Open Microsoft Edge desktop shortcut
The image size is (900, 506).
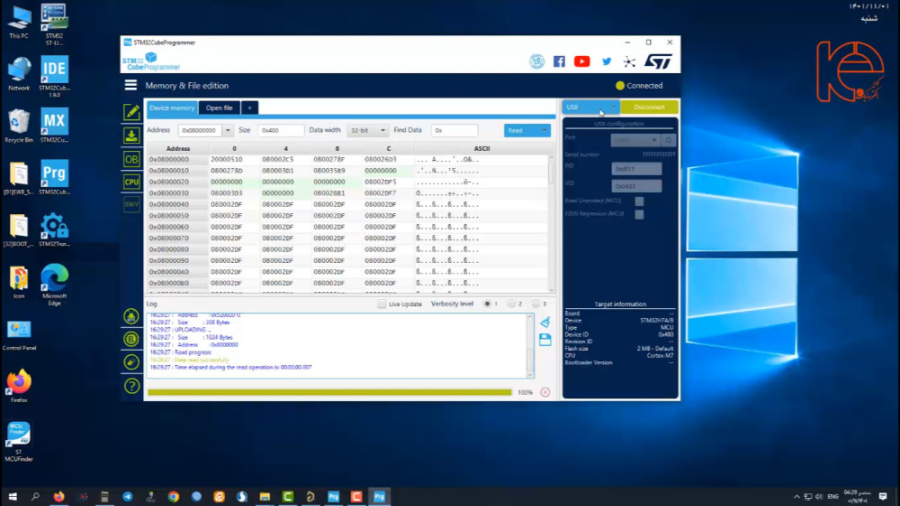tap(54, 285)
